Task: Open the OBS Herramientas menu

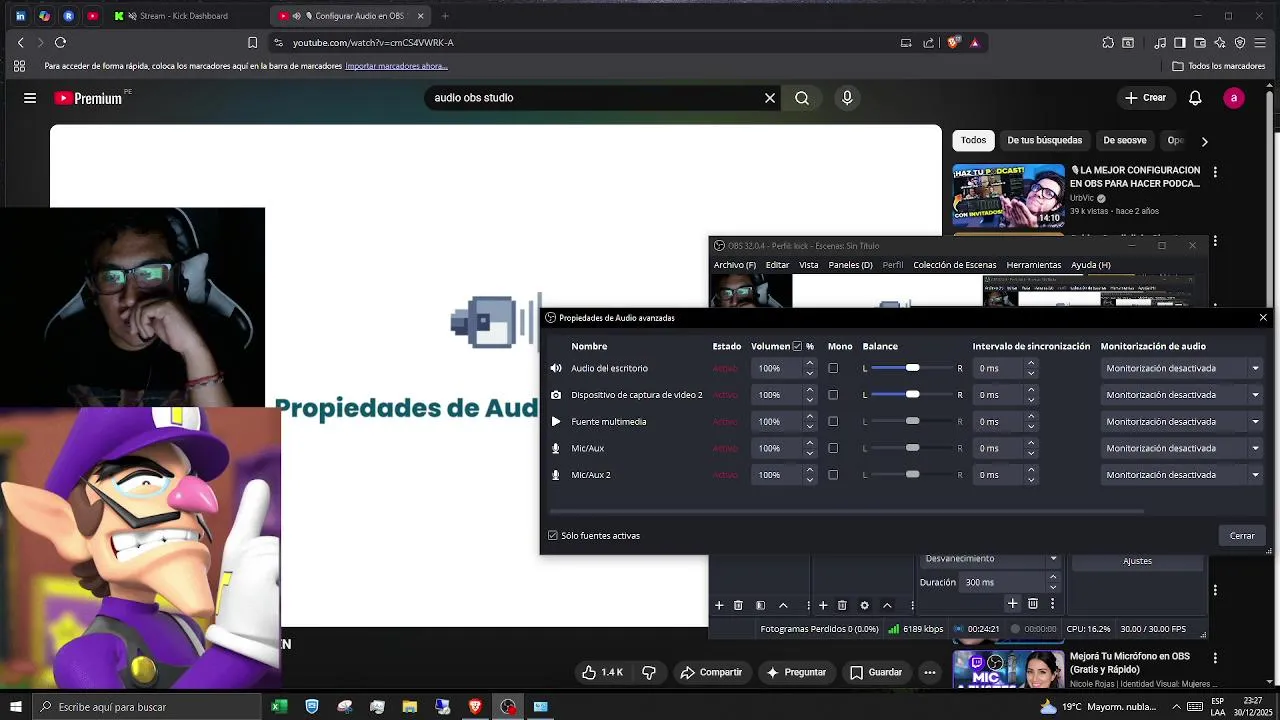Action: click(x=1034, y=265)
